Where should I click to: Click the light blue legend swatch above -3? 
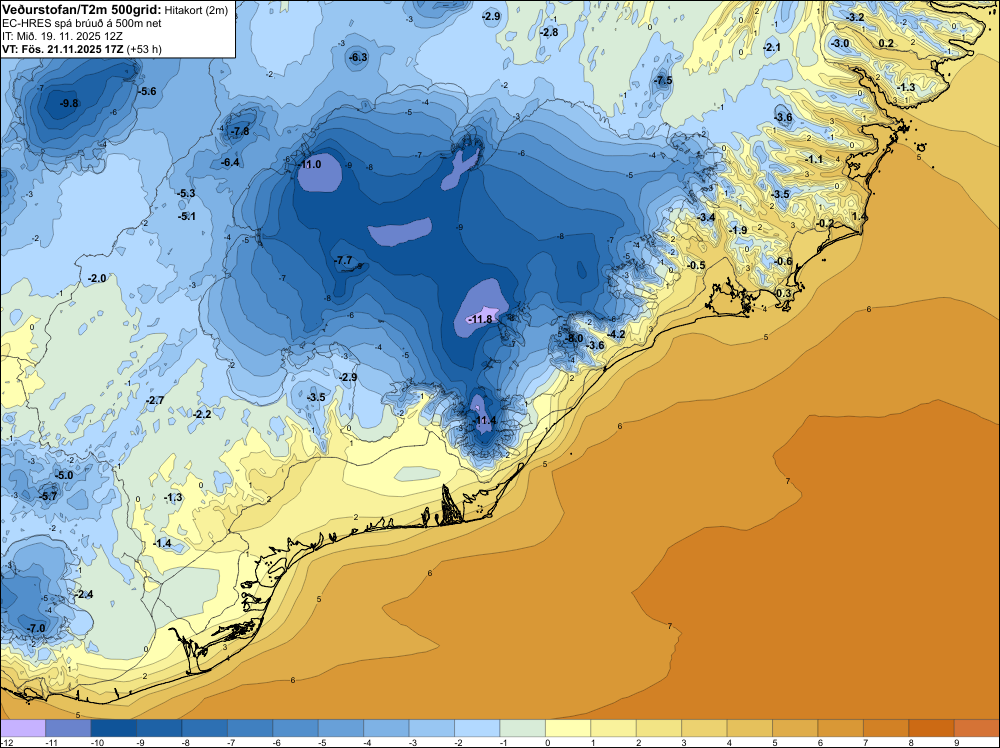(x=432, y=728)
